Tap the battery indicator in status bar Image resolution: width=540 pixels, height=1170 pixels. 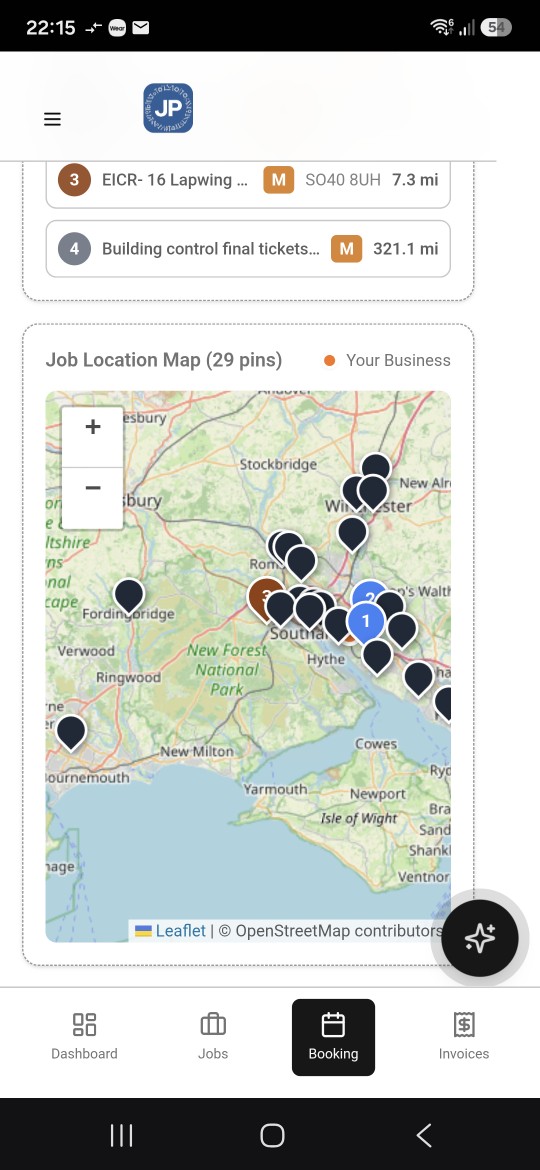pyautogui.click(x=497, y=28)
